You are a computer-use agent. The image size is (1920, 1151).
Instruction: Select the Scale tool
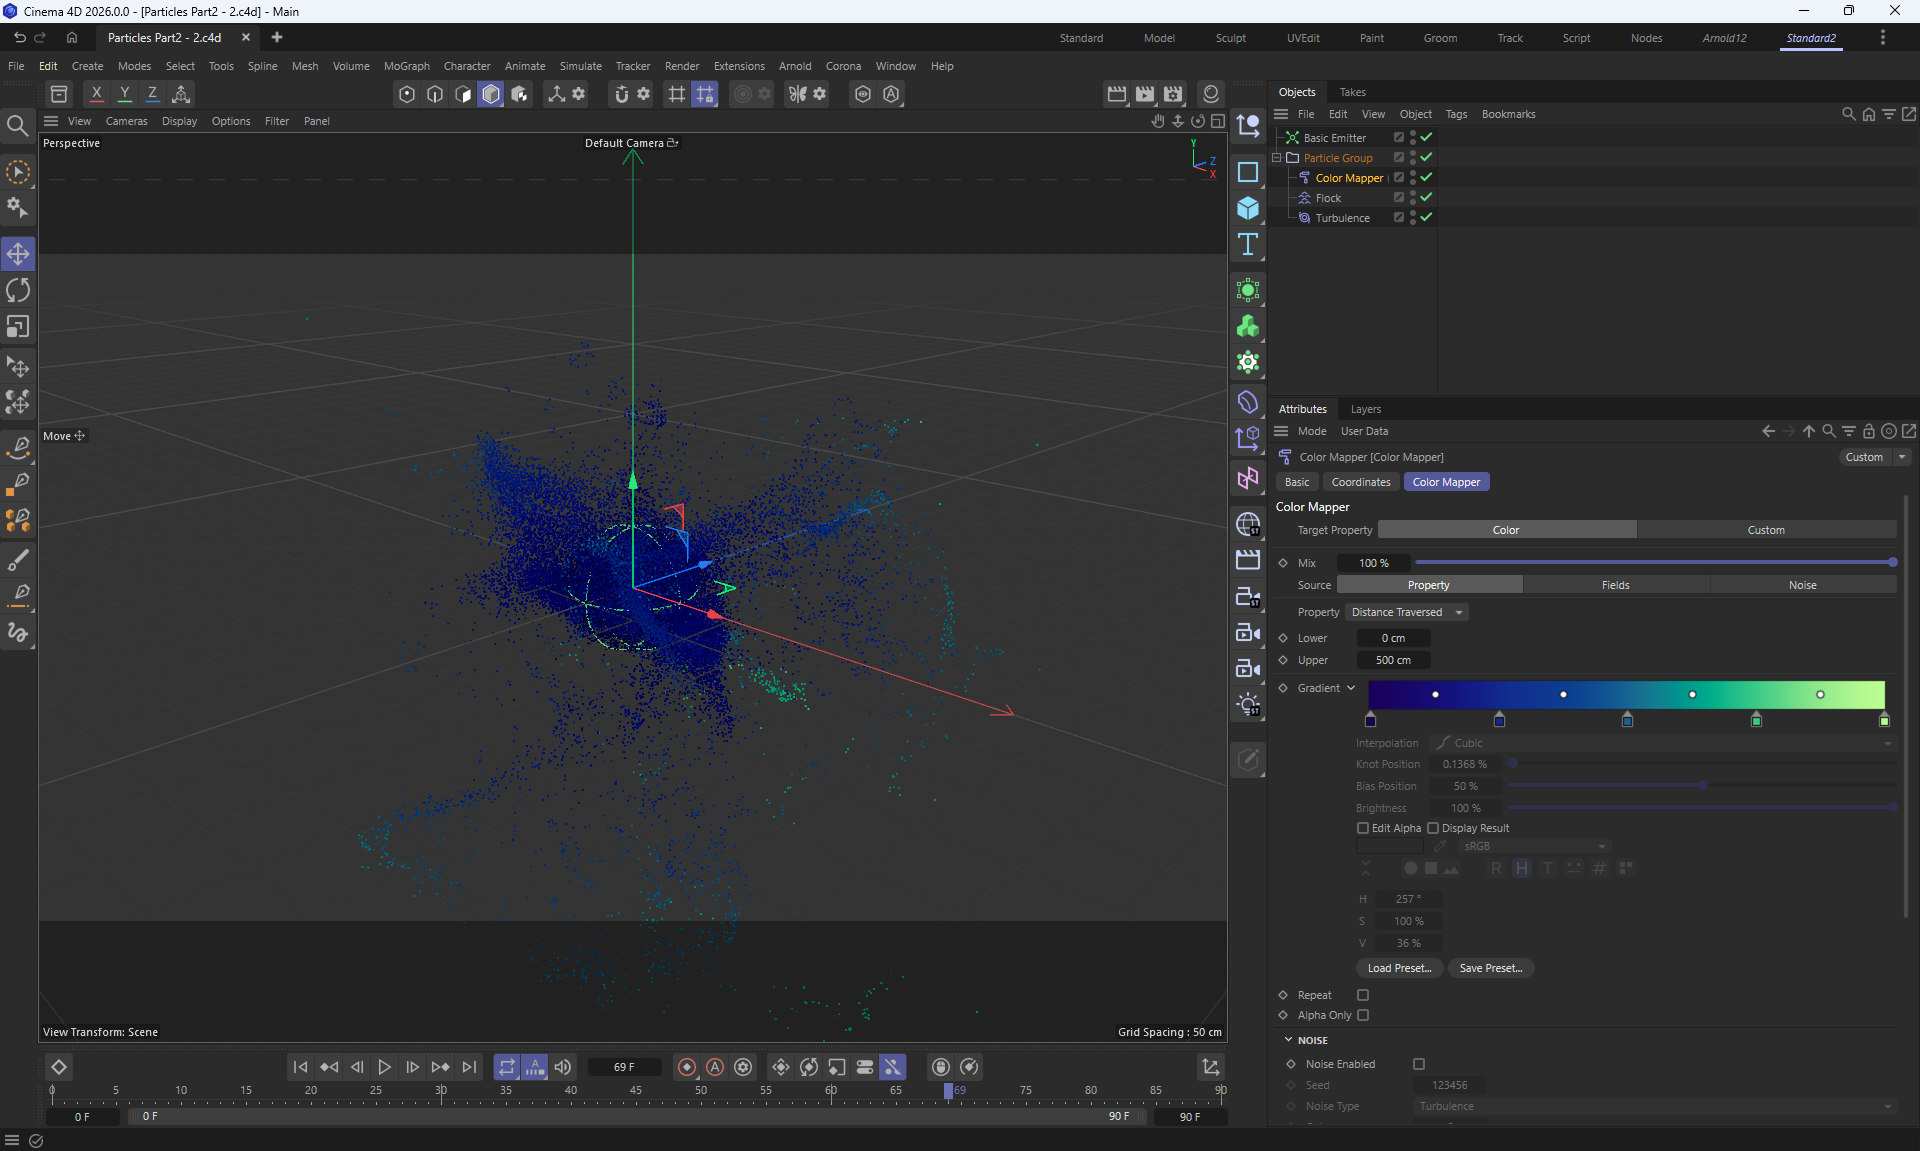pos(18,327)
